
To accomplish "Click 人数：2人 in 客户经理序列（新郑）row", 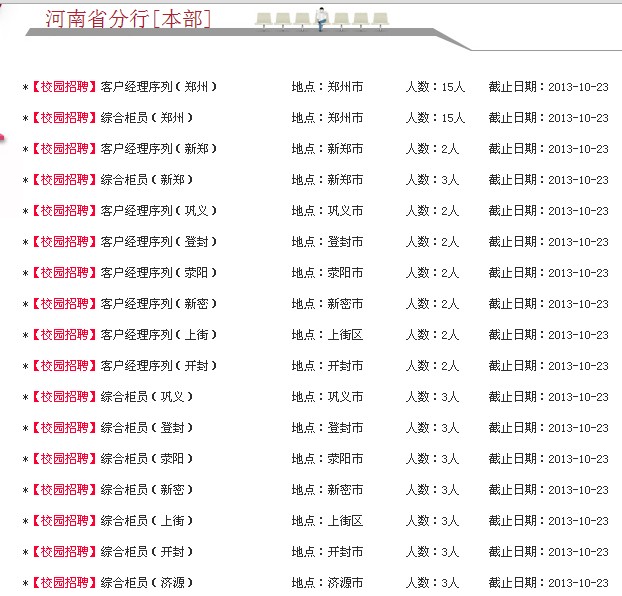I will 432,148.
